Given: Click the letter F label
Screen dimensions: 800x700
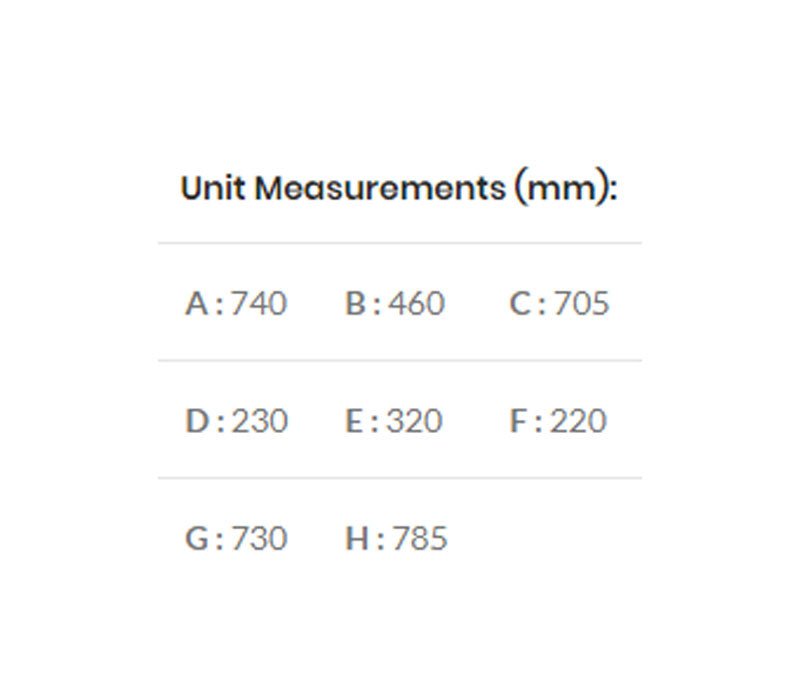Looking at the screenshot, I should coord(518,421).
